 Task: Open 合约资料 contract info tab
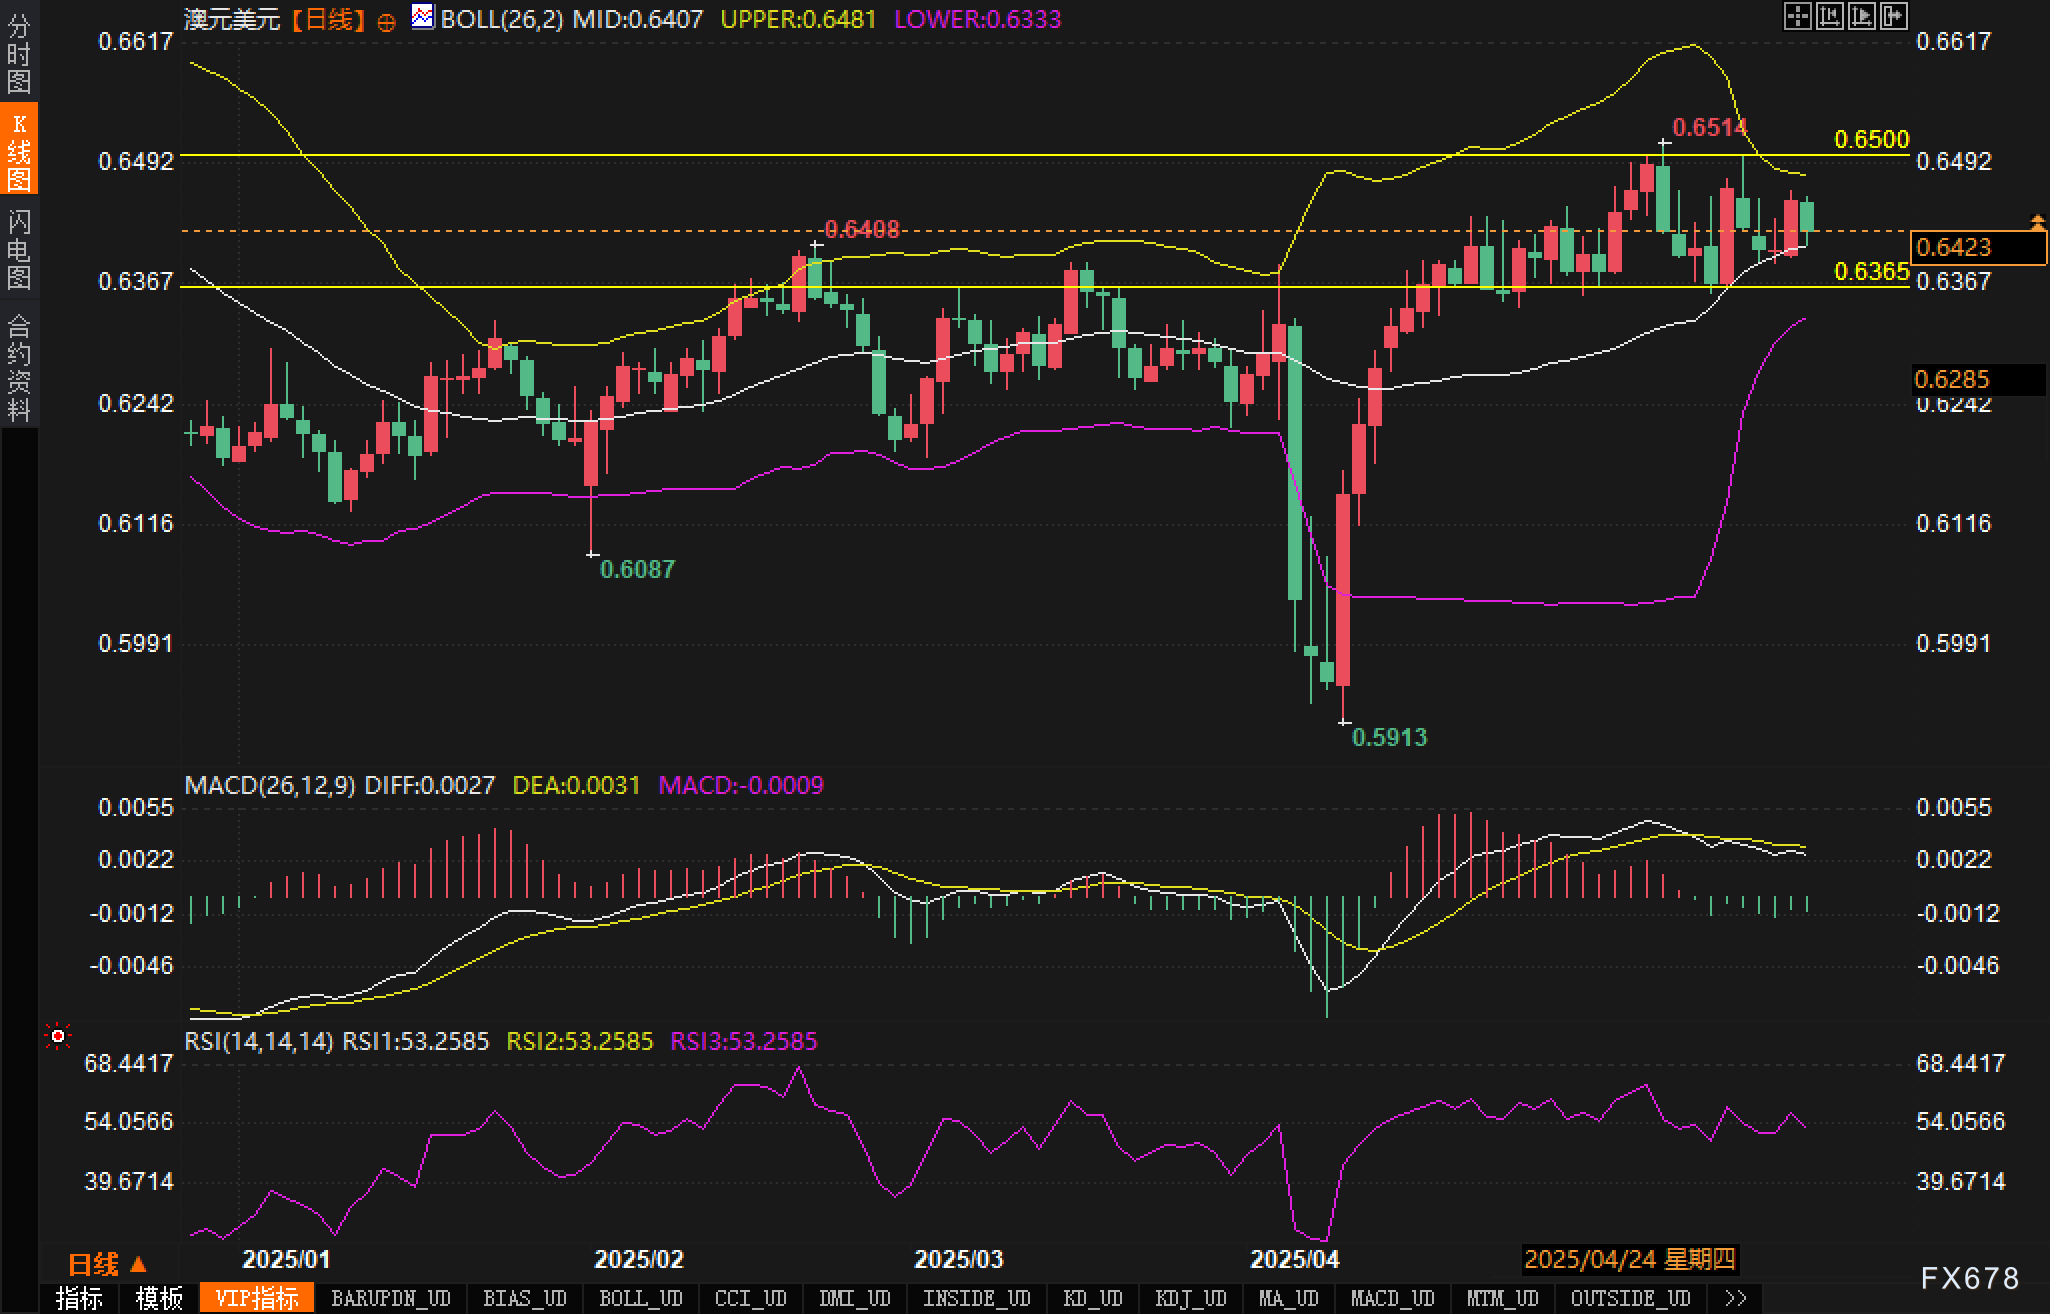pos(18,367)
